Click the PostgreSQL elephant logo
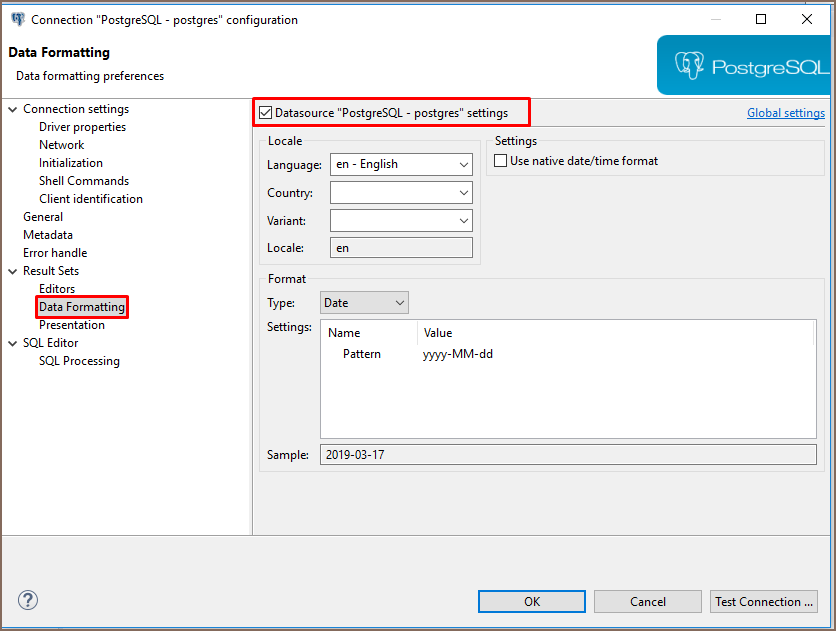This screenshot has height=631, width=836. pos(690,66)
